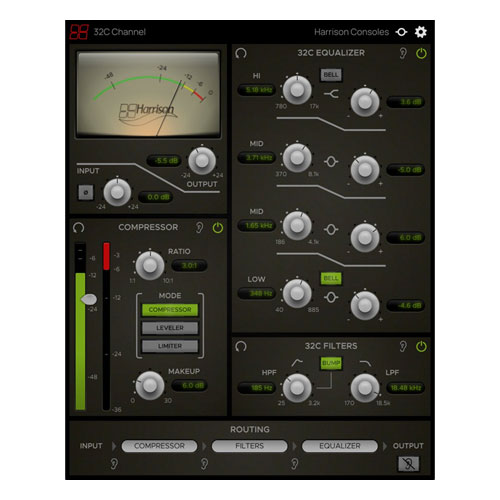Select LIMITER mode
Viewport: 500px width, 500px height.
(x=170, y=346)
